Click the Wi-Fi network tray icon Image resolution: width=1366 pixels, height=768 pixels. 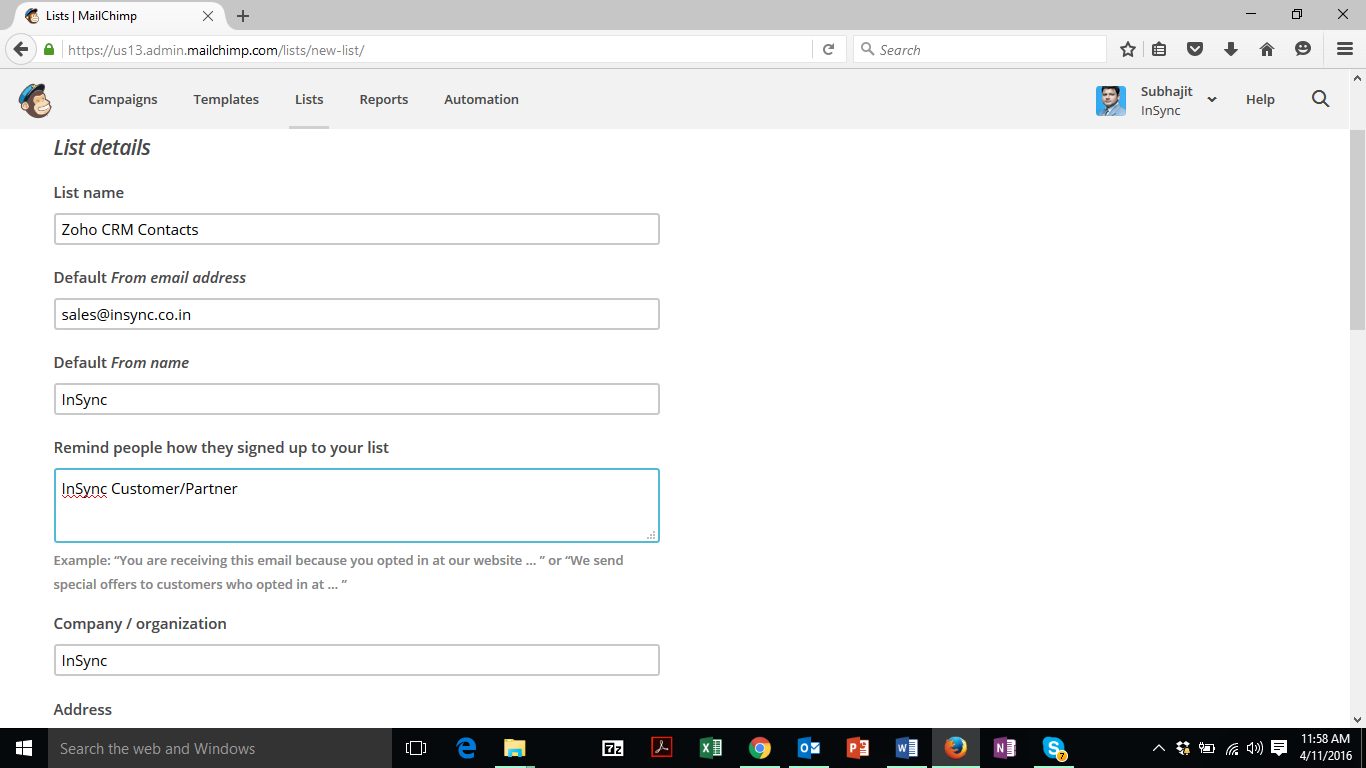coord(1232,748)
